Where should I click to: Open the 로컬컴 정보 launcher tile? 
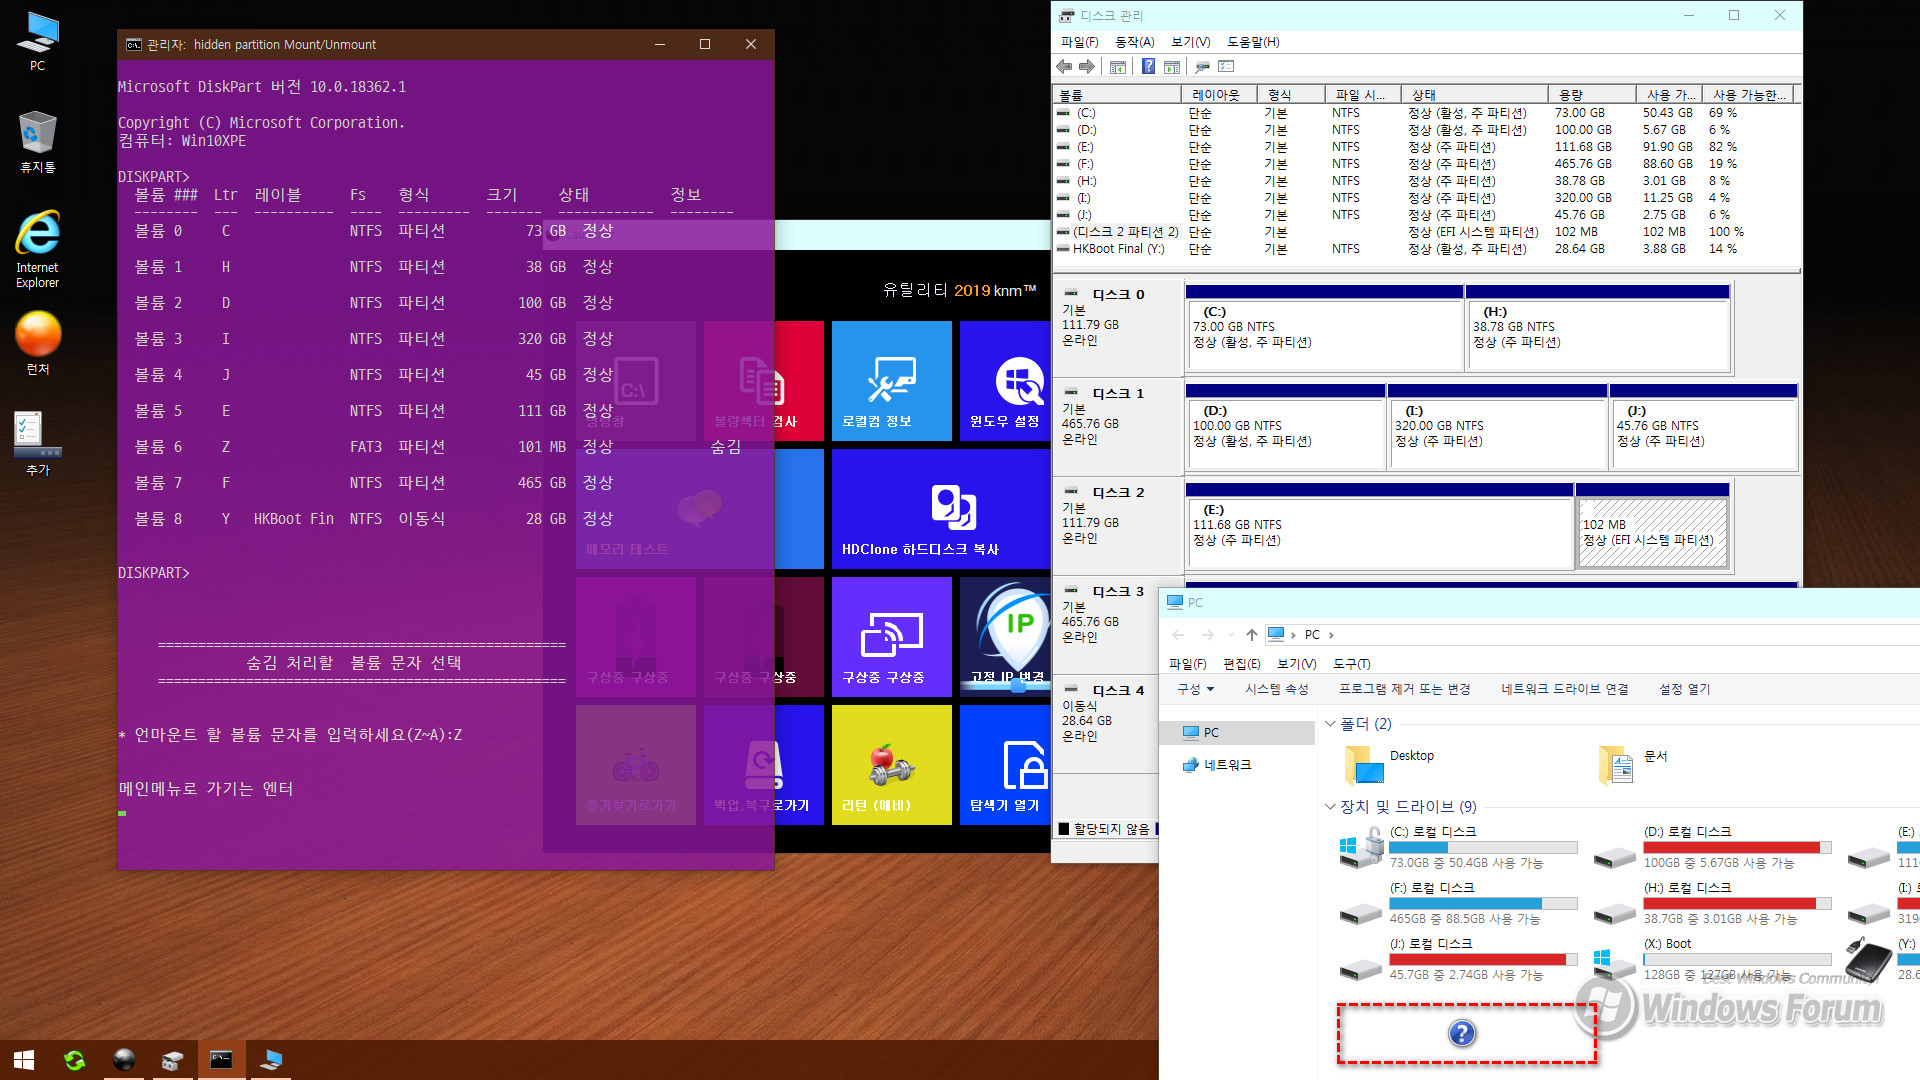(x=891, y=381)
